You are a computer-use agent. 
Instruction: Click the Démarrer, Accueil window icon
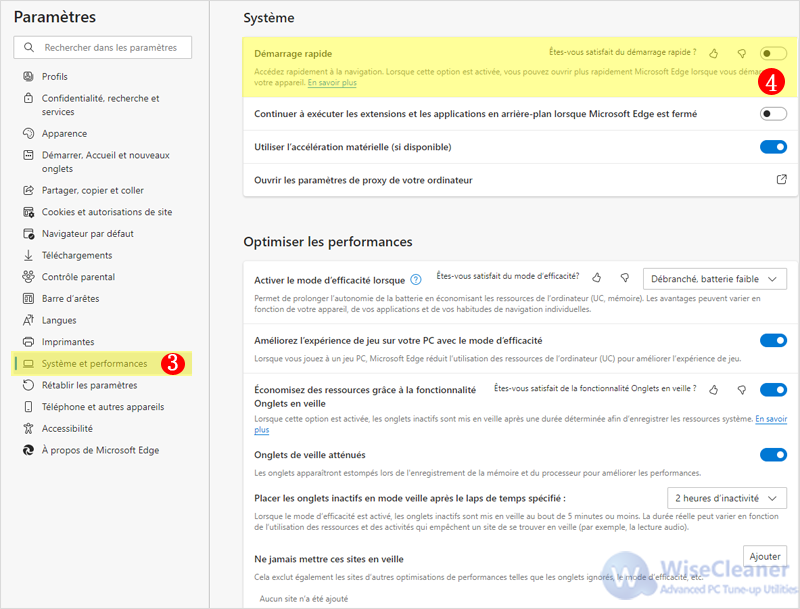pos(29,155)
